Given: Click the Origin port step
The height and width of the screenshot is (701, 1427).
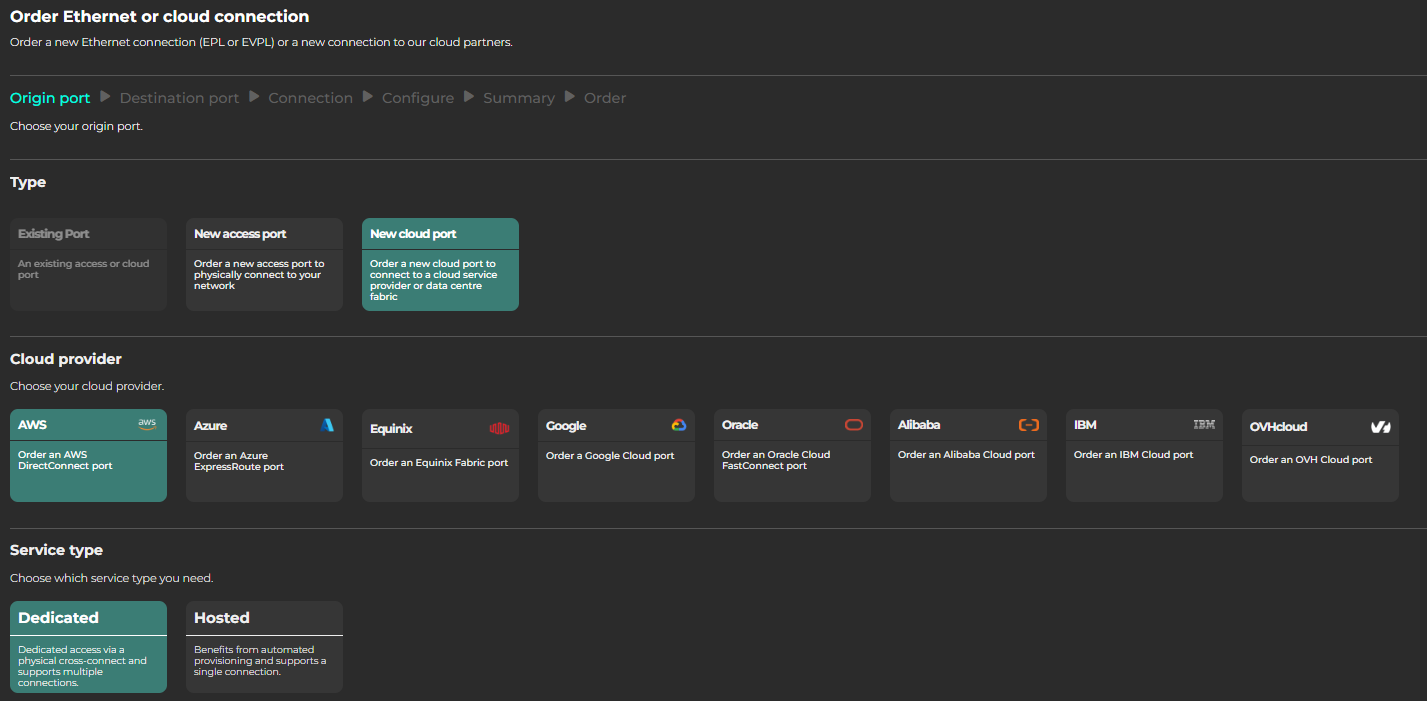Looking at the screenshot, I should (x=50, y=98).
